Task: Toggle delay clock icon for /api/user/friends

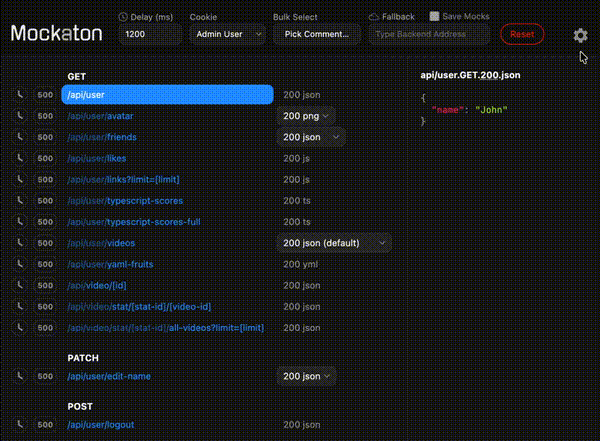Action: 20,137
